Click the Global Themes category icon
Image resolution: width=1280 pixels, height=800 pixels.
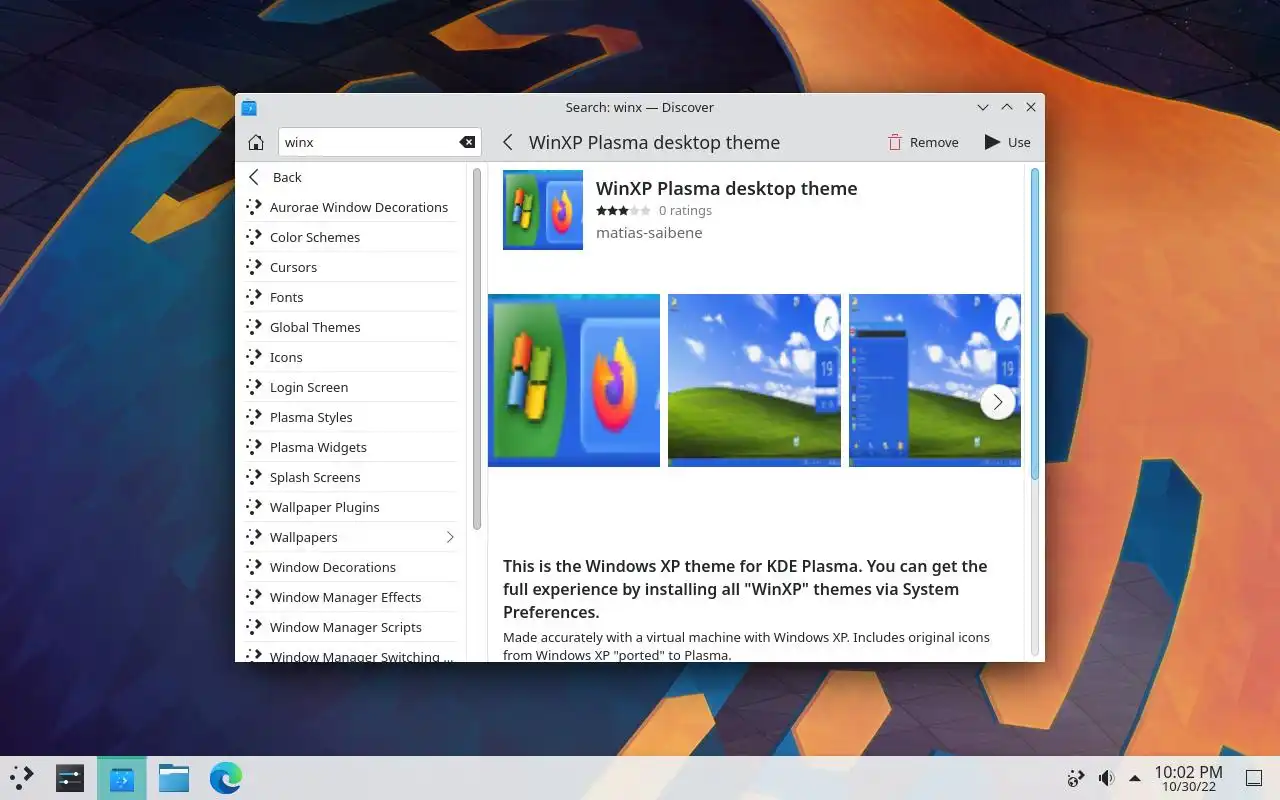254,327
